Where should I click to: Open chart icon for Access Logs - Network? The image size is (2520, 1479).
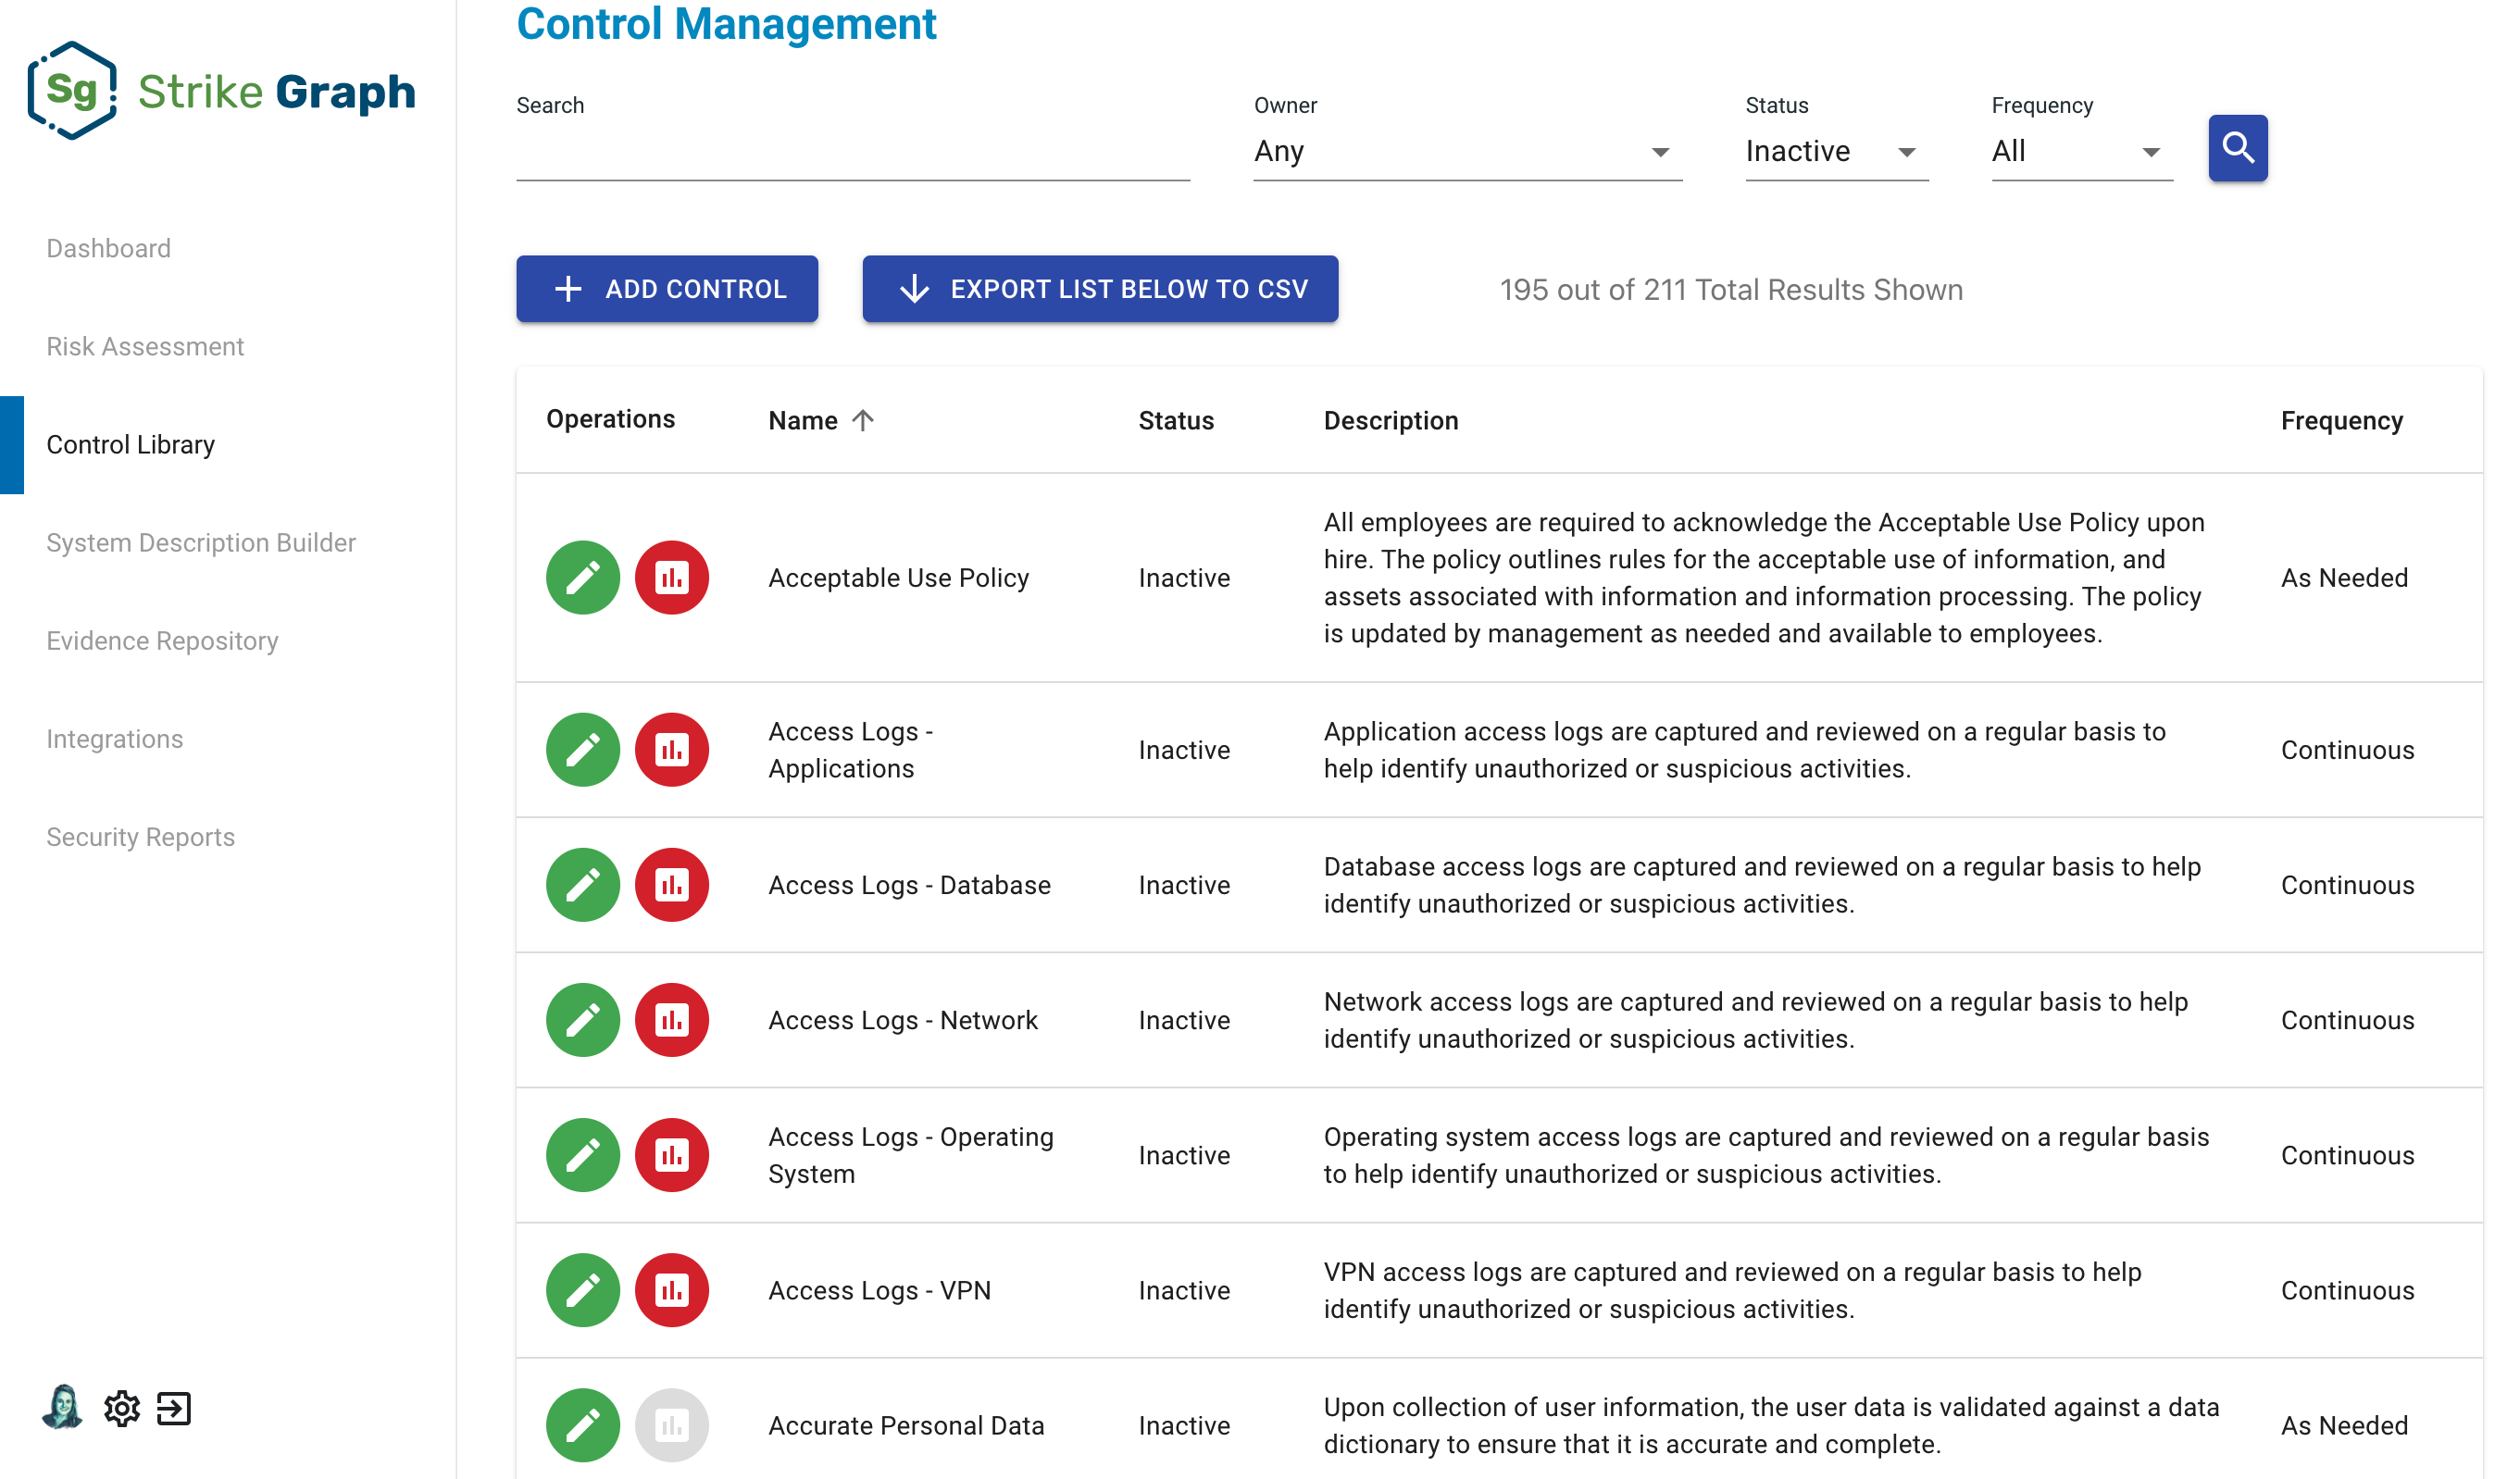click(671, 1019)
